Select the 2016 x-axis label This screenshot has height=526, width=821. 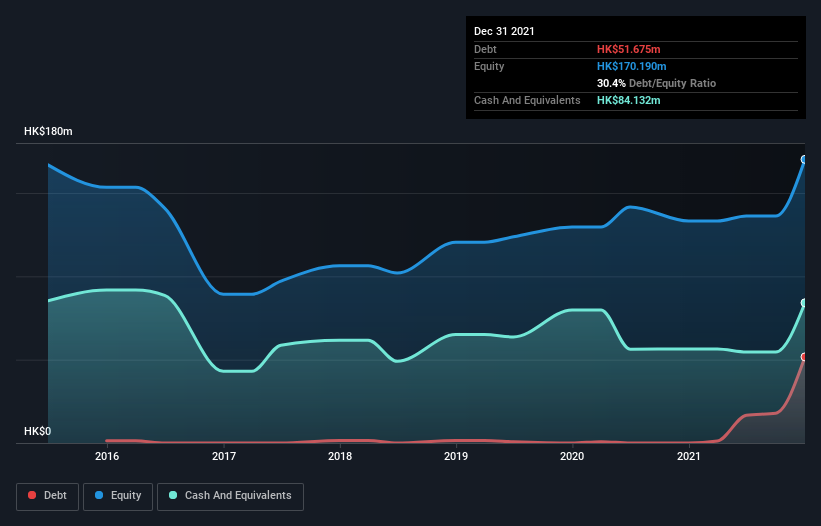(x=107, y=456)
